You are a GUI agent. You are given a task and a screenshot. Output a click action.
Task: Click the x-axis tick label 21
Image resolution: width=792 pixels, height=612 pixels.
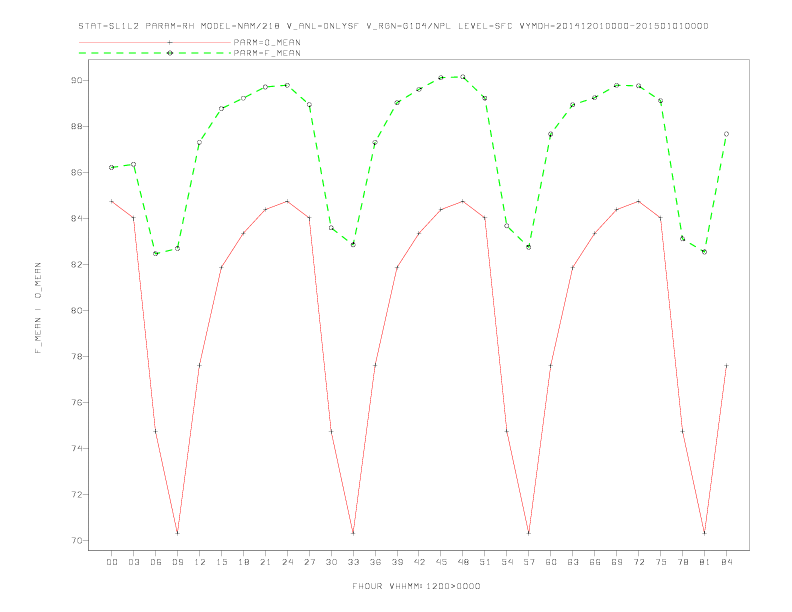coord(265,562)
